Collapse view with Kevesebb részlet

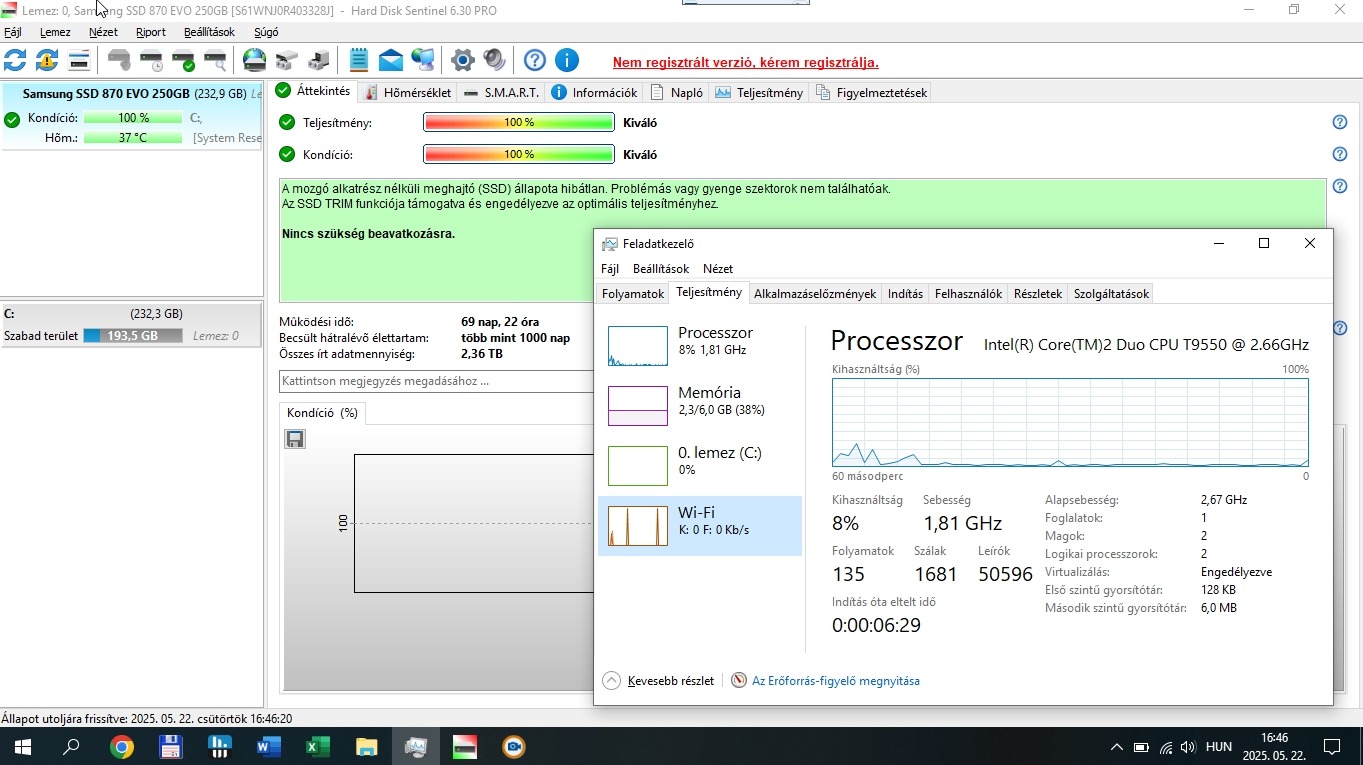(659, 681)
